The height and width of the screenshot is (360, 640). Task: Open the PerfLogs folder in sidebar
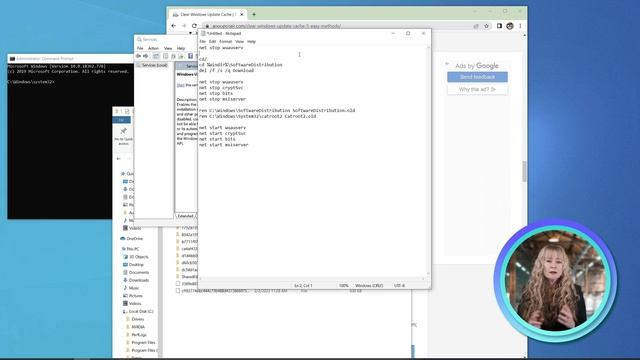136,335
